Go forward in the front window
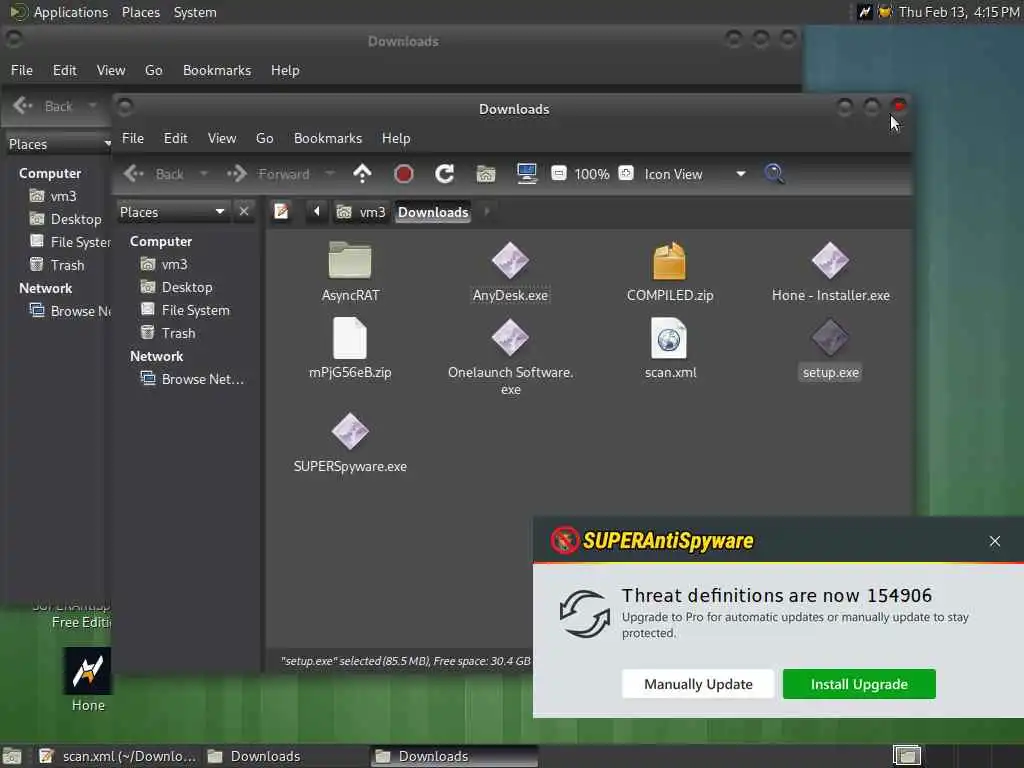Image resolution: width=1024 pixels, height=768 pixels. pyautogui.click(x=268, y=174)
